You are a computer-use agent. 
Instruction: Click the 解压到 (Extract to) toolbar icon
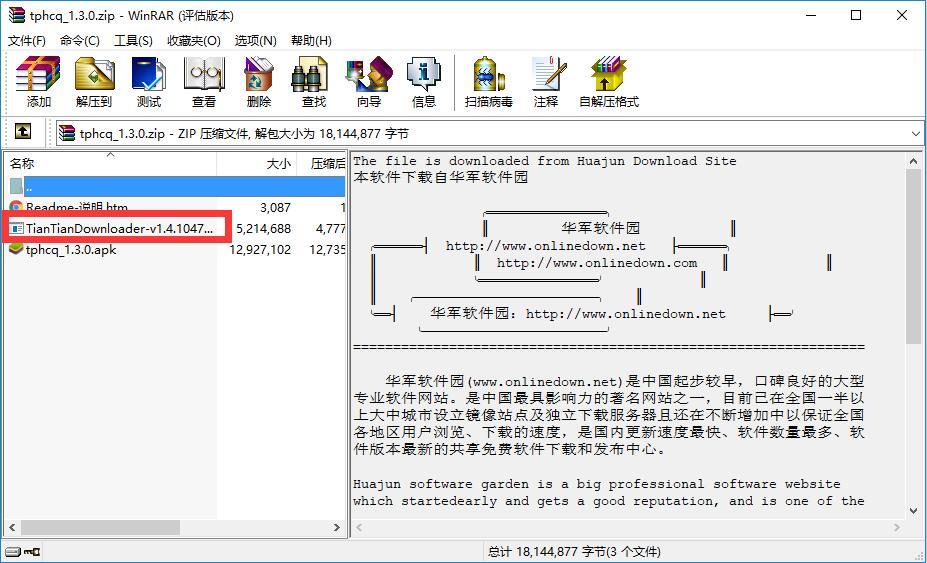94,74
